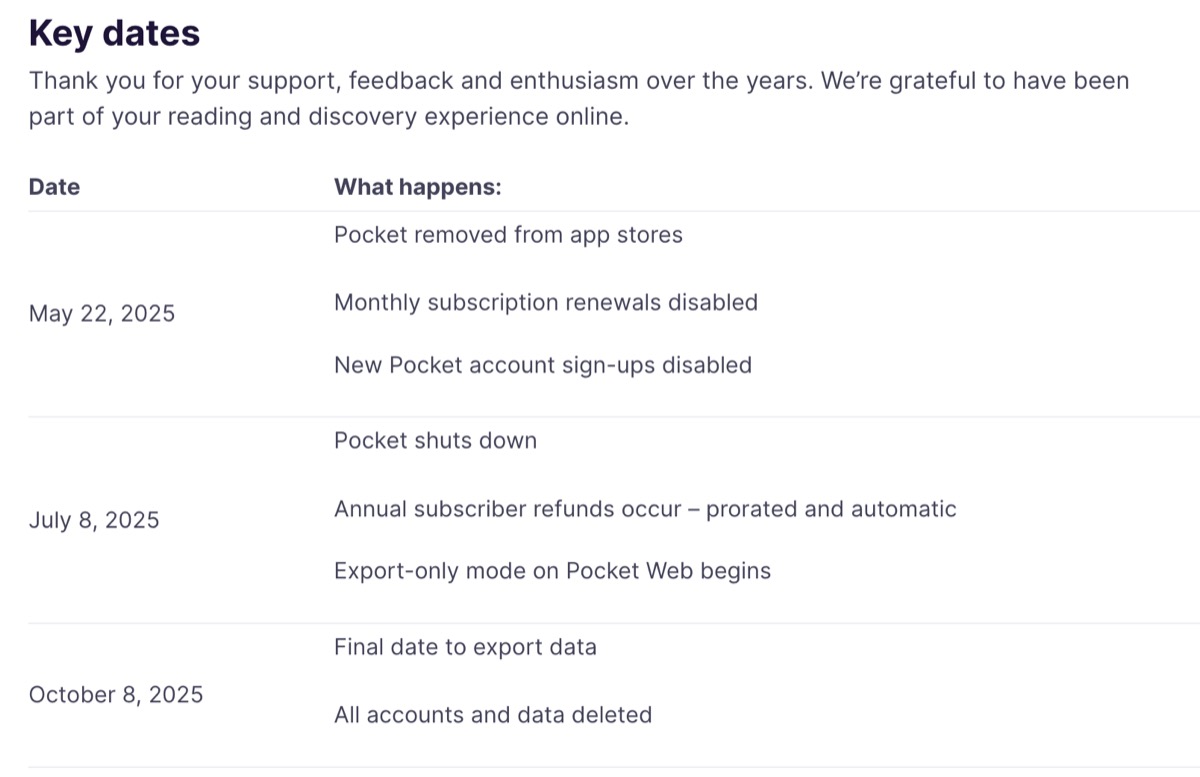1200x777 pixels.
Task: Click "Monthly subscription renewals disabled" entry
Action: [x=545, y=302]
